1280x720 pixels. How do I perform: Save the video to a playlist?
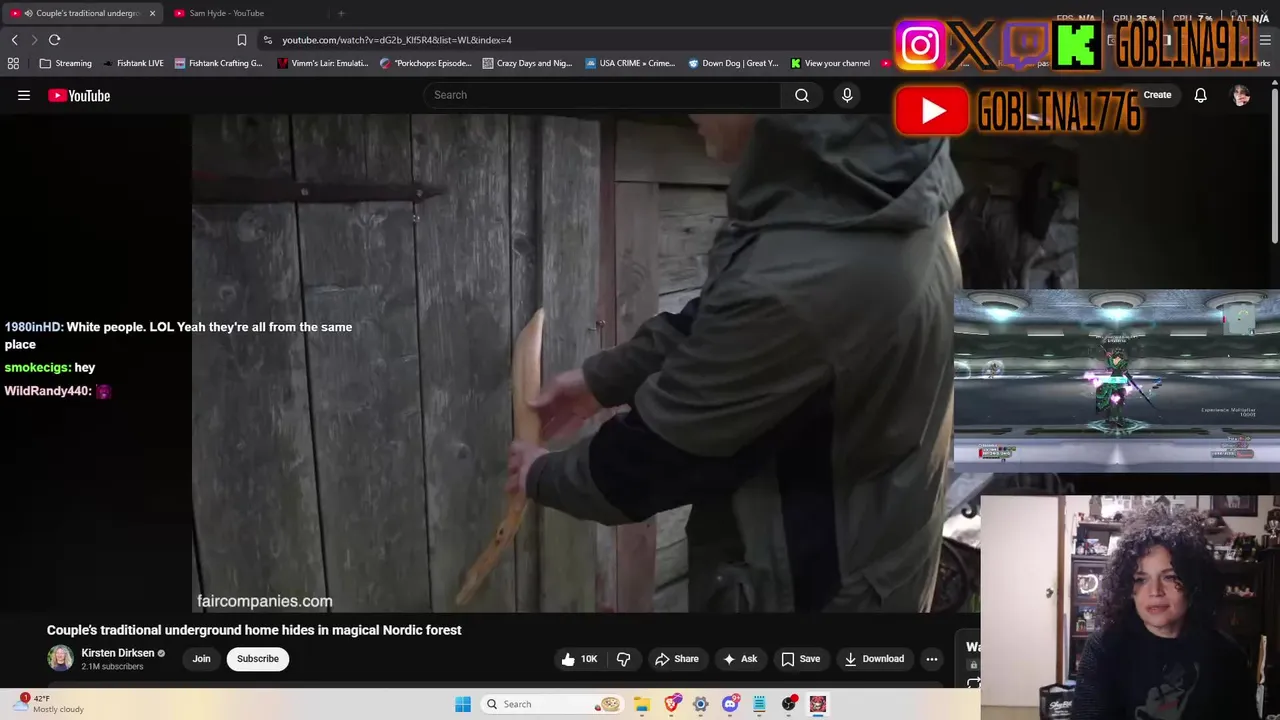pos(800,659)
